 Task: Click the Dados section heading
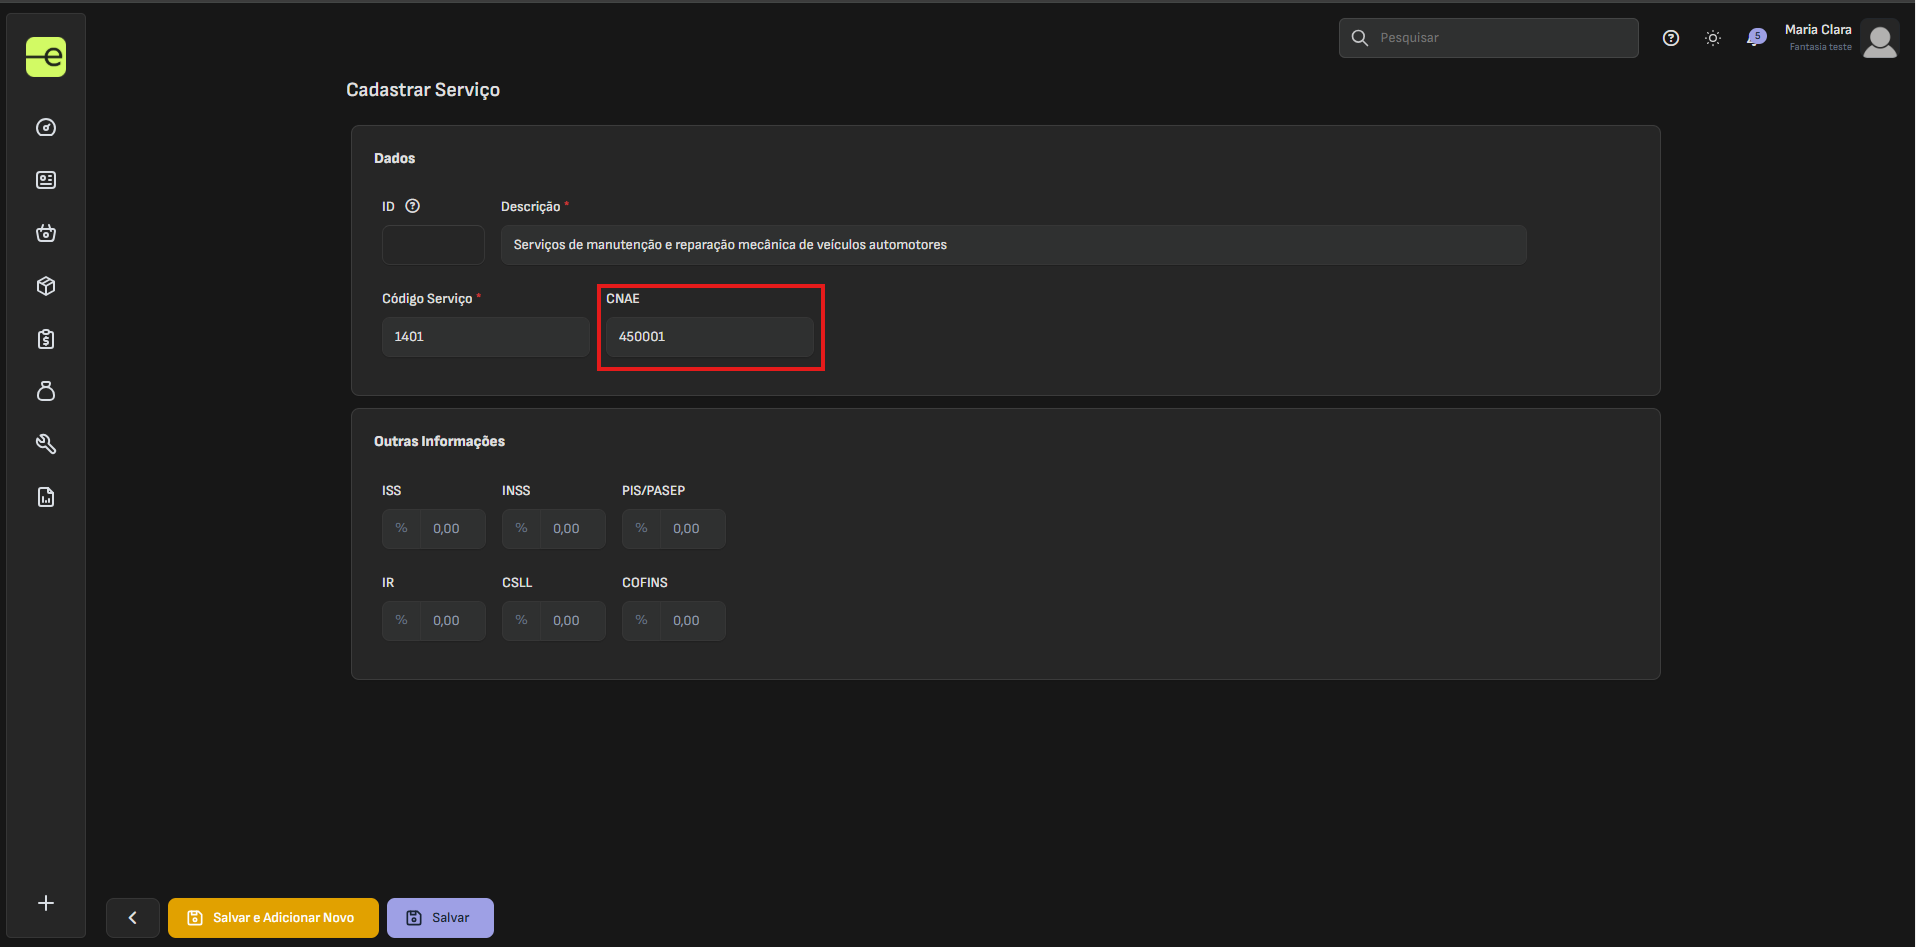point(394,158)
